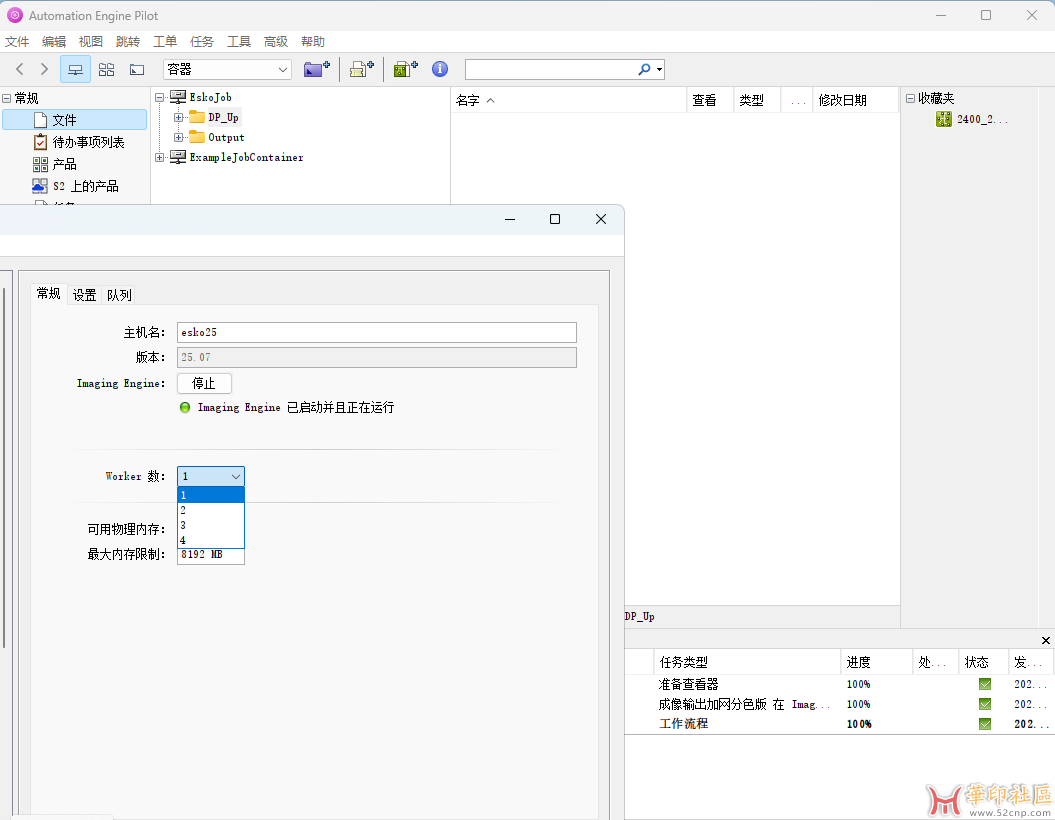Open the blue info icon

(440, 69)
